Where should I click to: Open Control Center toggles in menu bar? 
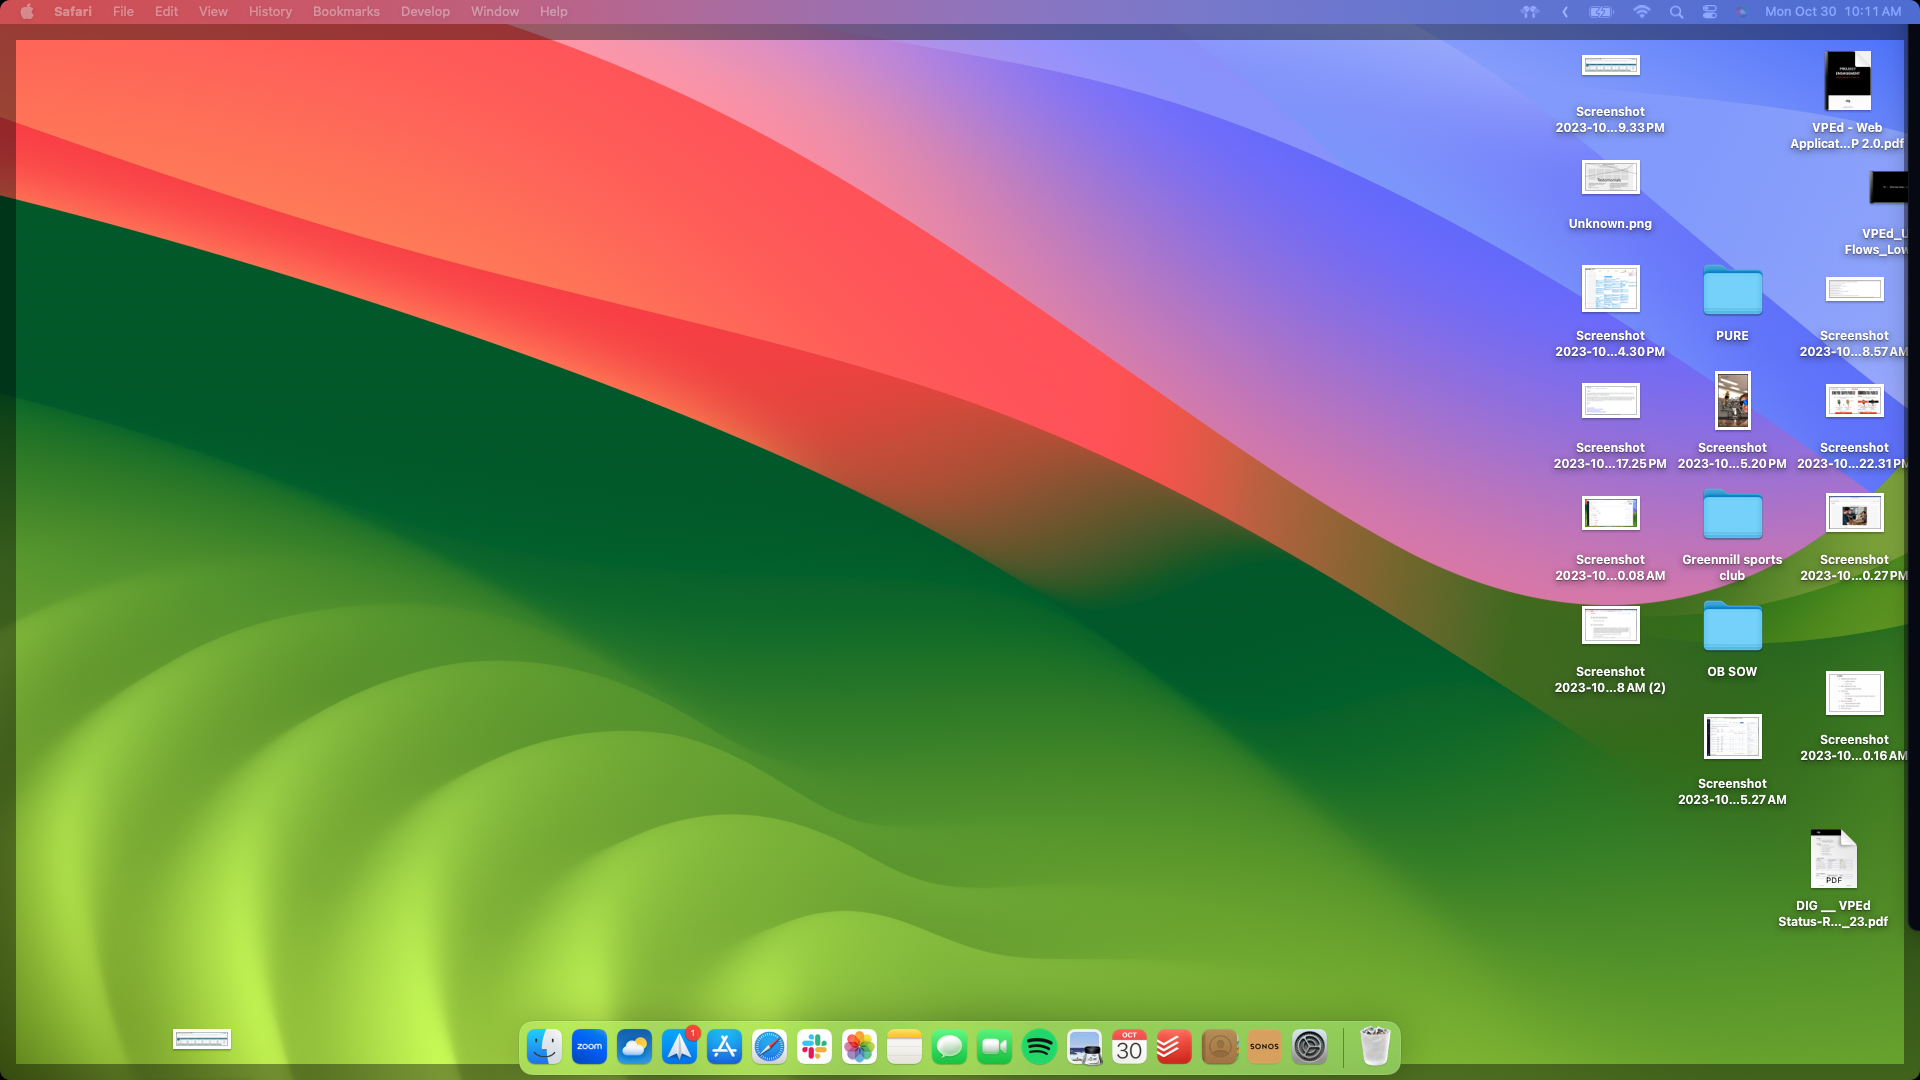[1710, 12]
